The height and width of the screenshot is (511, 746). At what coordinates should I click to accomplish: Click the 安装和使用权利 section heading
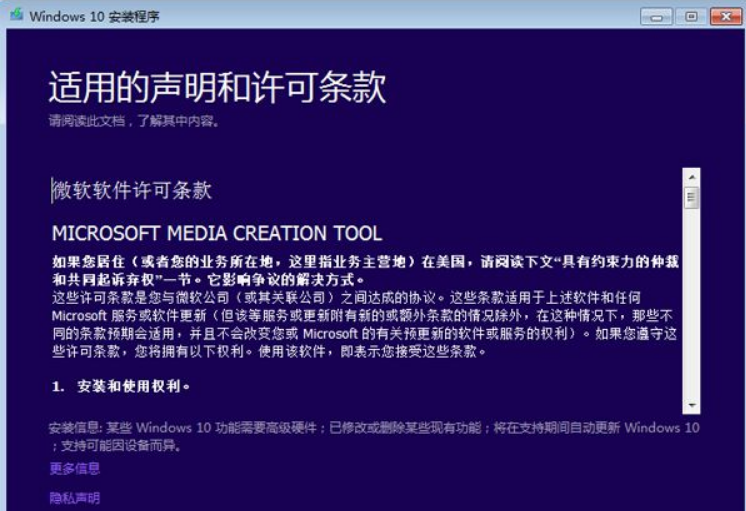coord(120,386)
